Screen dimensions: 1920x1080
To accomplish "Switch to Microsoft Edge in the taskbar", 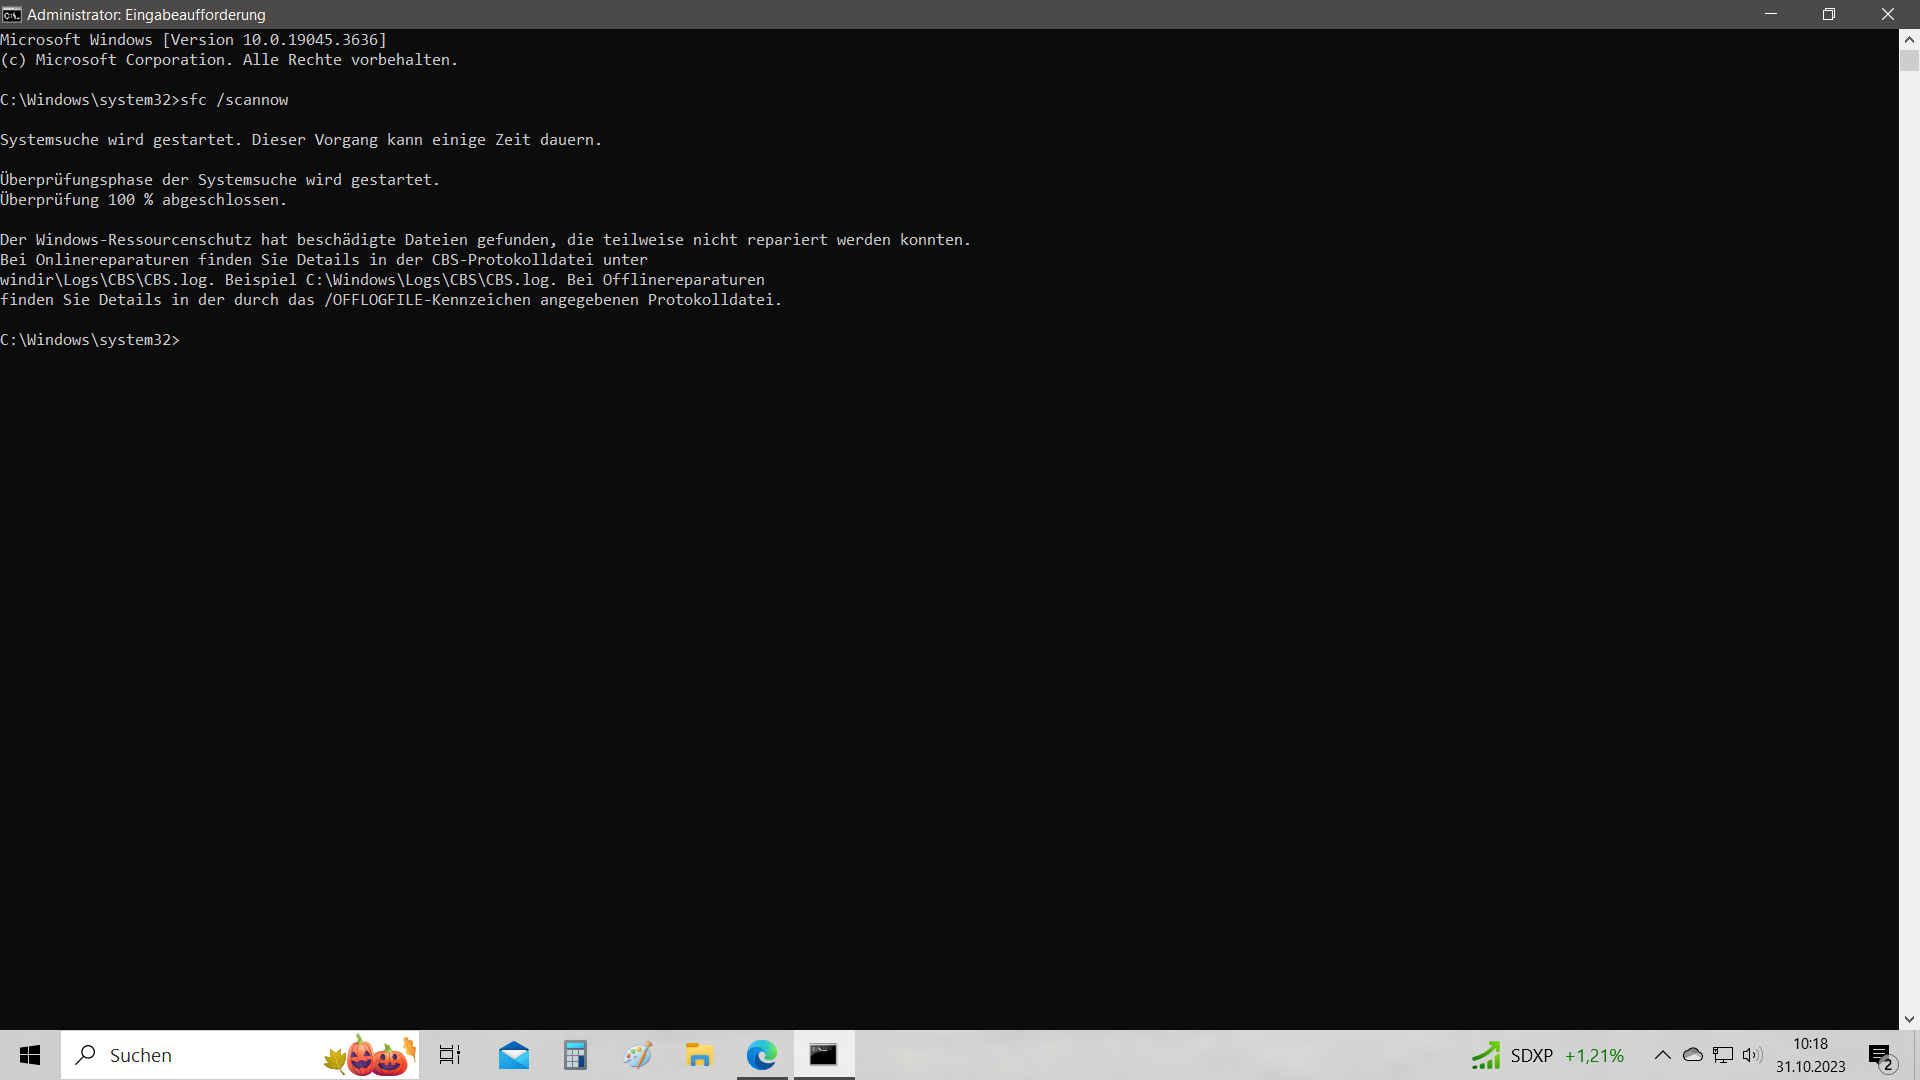I will 762,1055.
